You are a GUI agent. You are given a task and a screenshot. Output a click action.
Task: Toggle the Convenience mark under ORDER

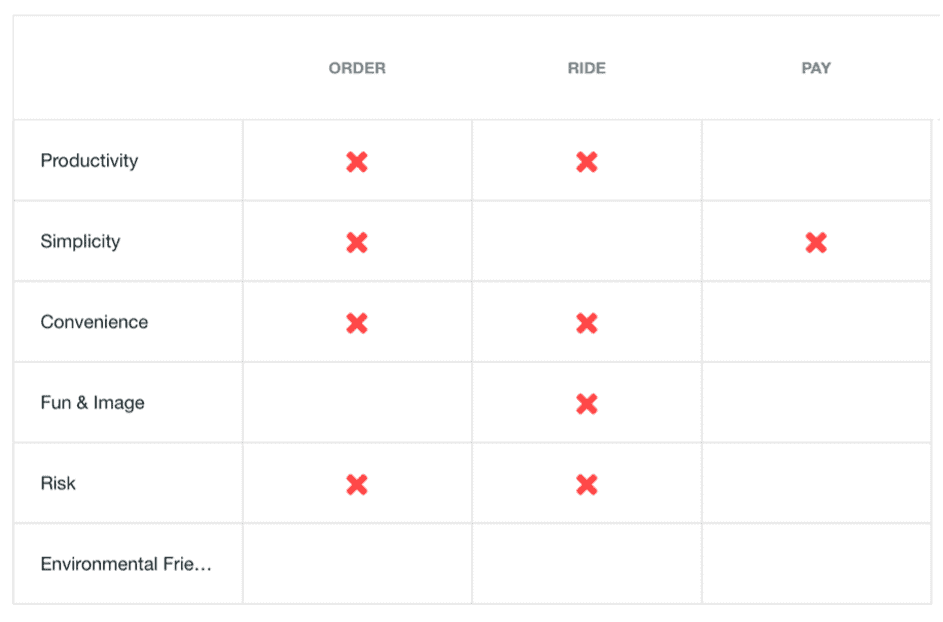pos(357,323)
